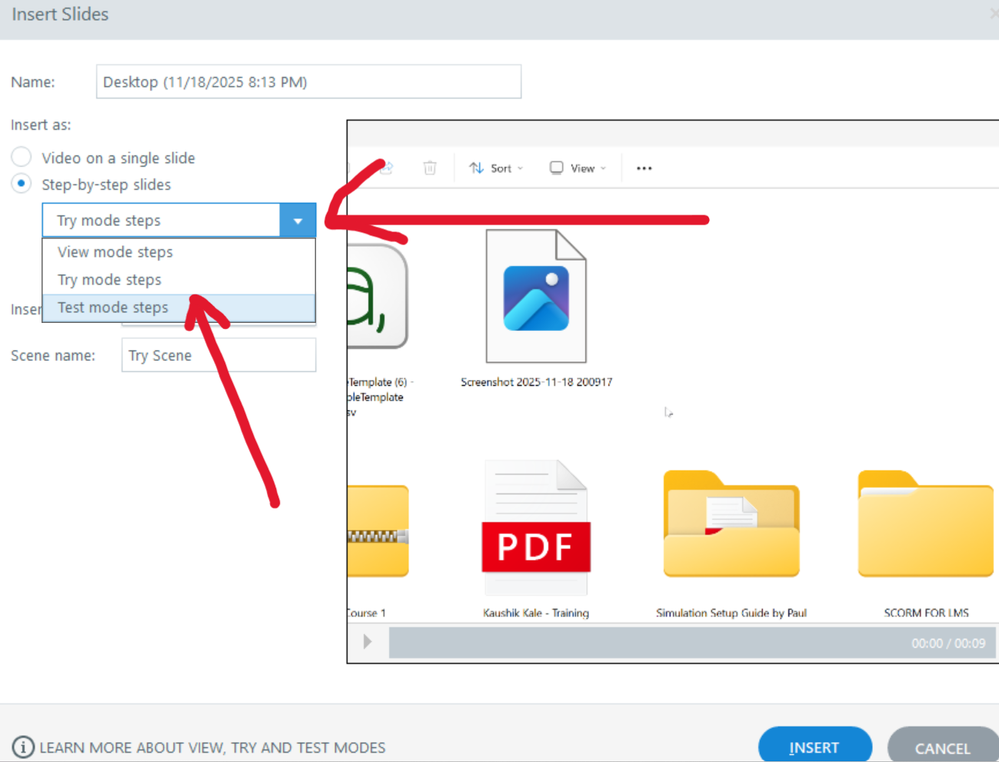Click the trash delete icon in preview
The height and width of the screenshot is (762, 999).
click(x=430, y=168)
